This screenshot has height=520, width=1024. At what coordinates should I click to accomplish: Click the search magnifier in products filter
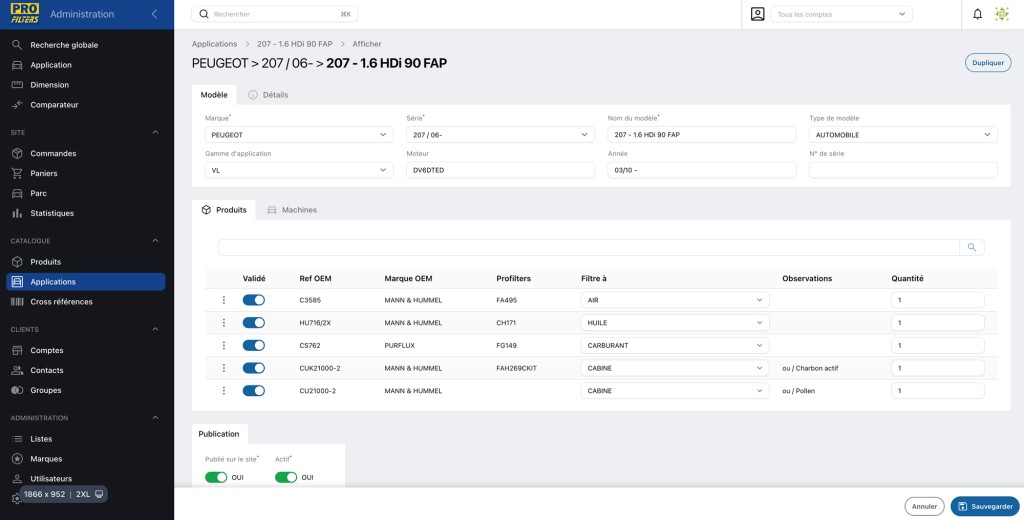[972, 247]
